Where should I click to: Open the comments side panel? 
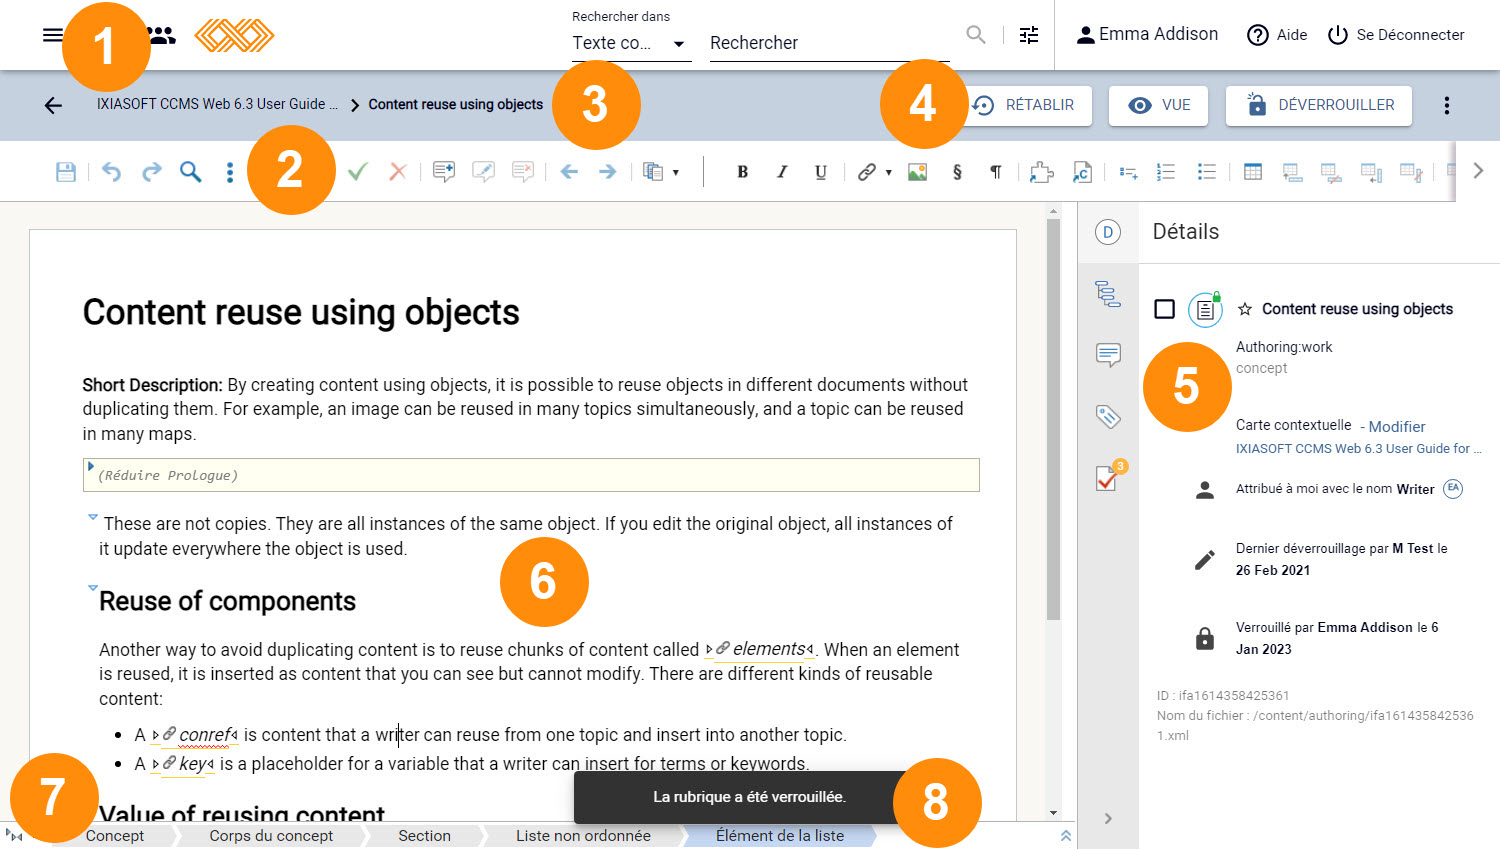1108,355
